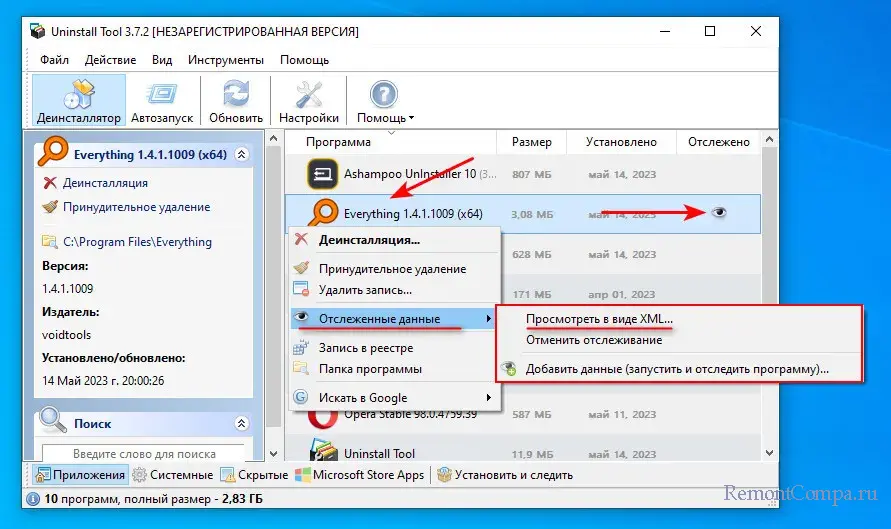The width and height of the screenshot is (891, 529).
Task: Click the search input field
Action: coord(144,454)
